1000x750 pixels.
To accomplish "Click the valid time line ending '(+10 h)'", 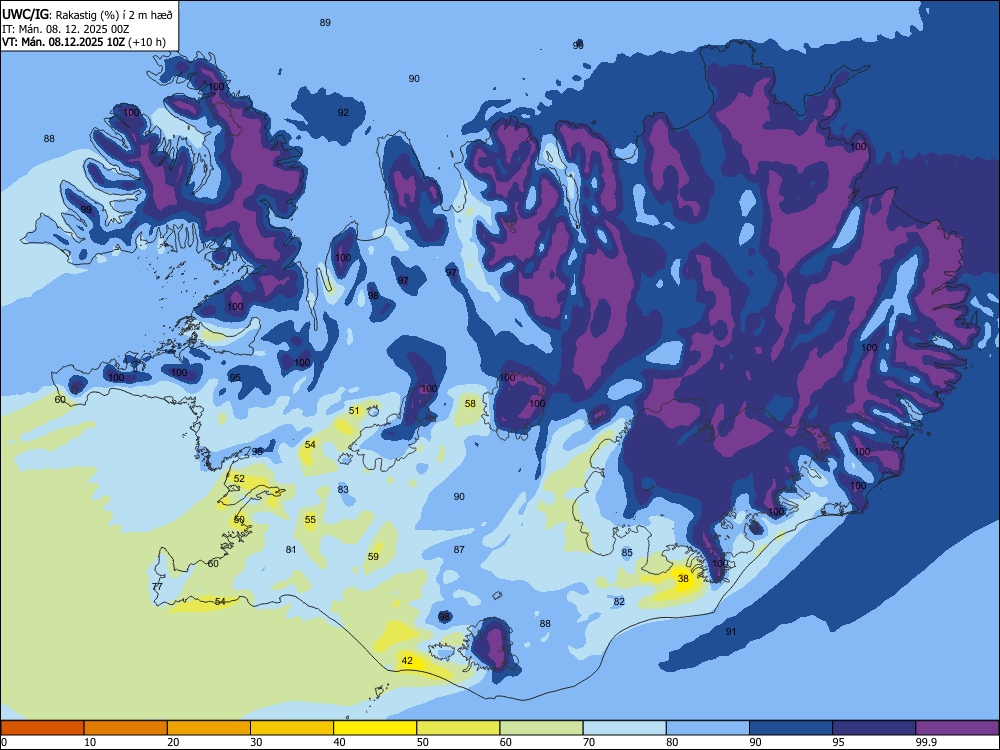I will coord(84,42).
